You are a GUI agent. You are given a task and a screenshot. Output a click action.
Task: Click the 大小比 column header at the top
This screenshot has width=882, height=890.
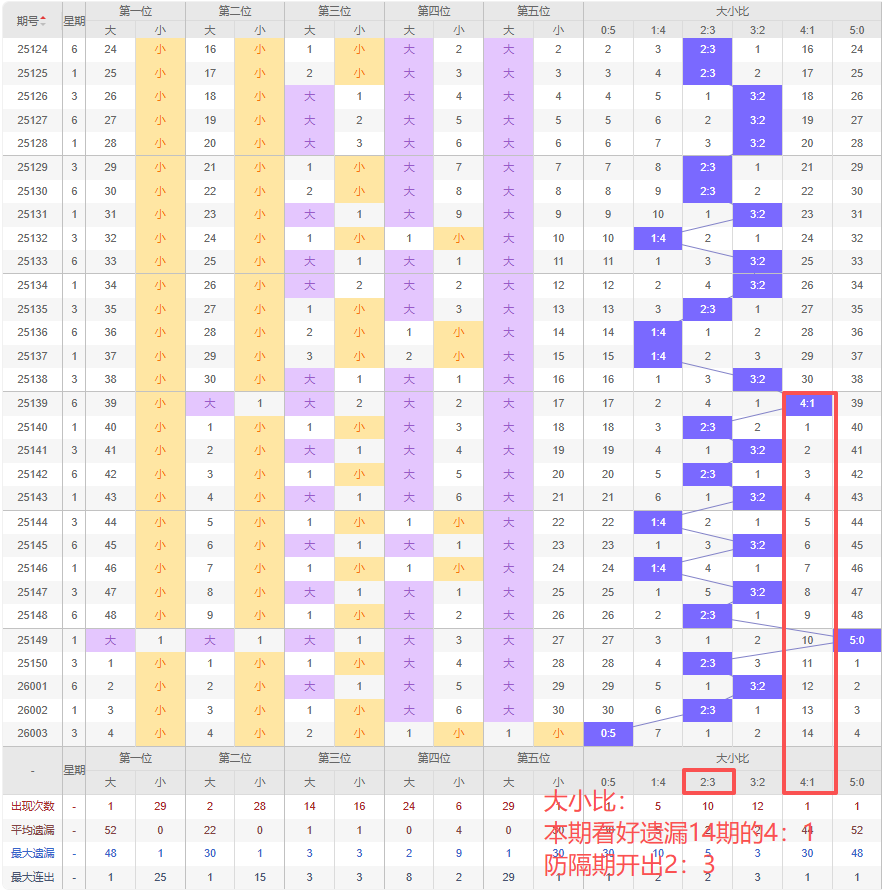[732, 11]
